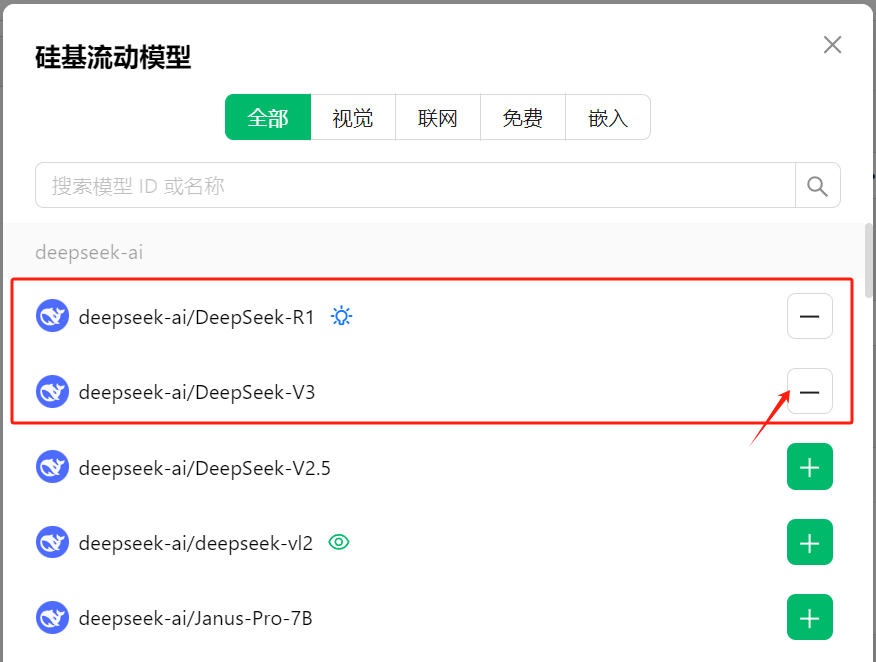The image size is (876, 662).
Task: Collapse the deepseek-ai group header
Action: pyautogui.click(x=89, y=252)
